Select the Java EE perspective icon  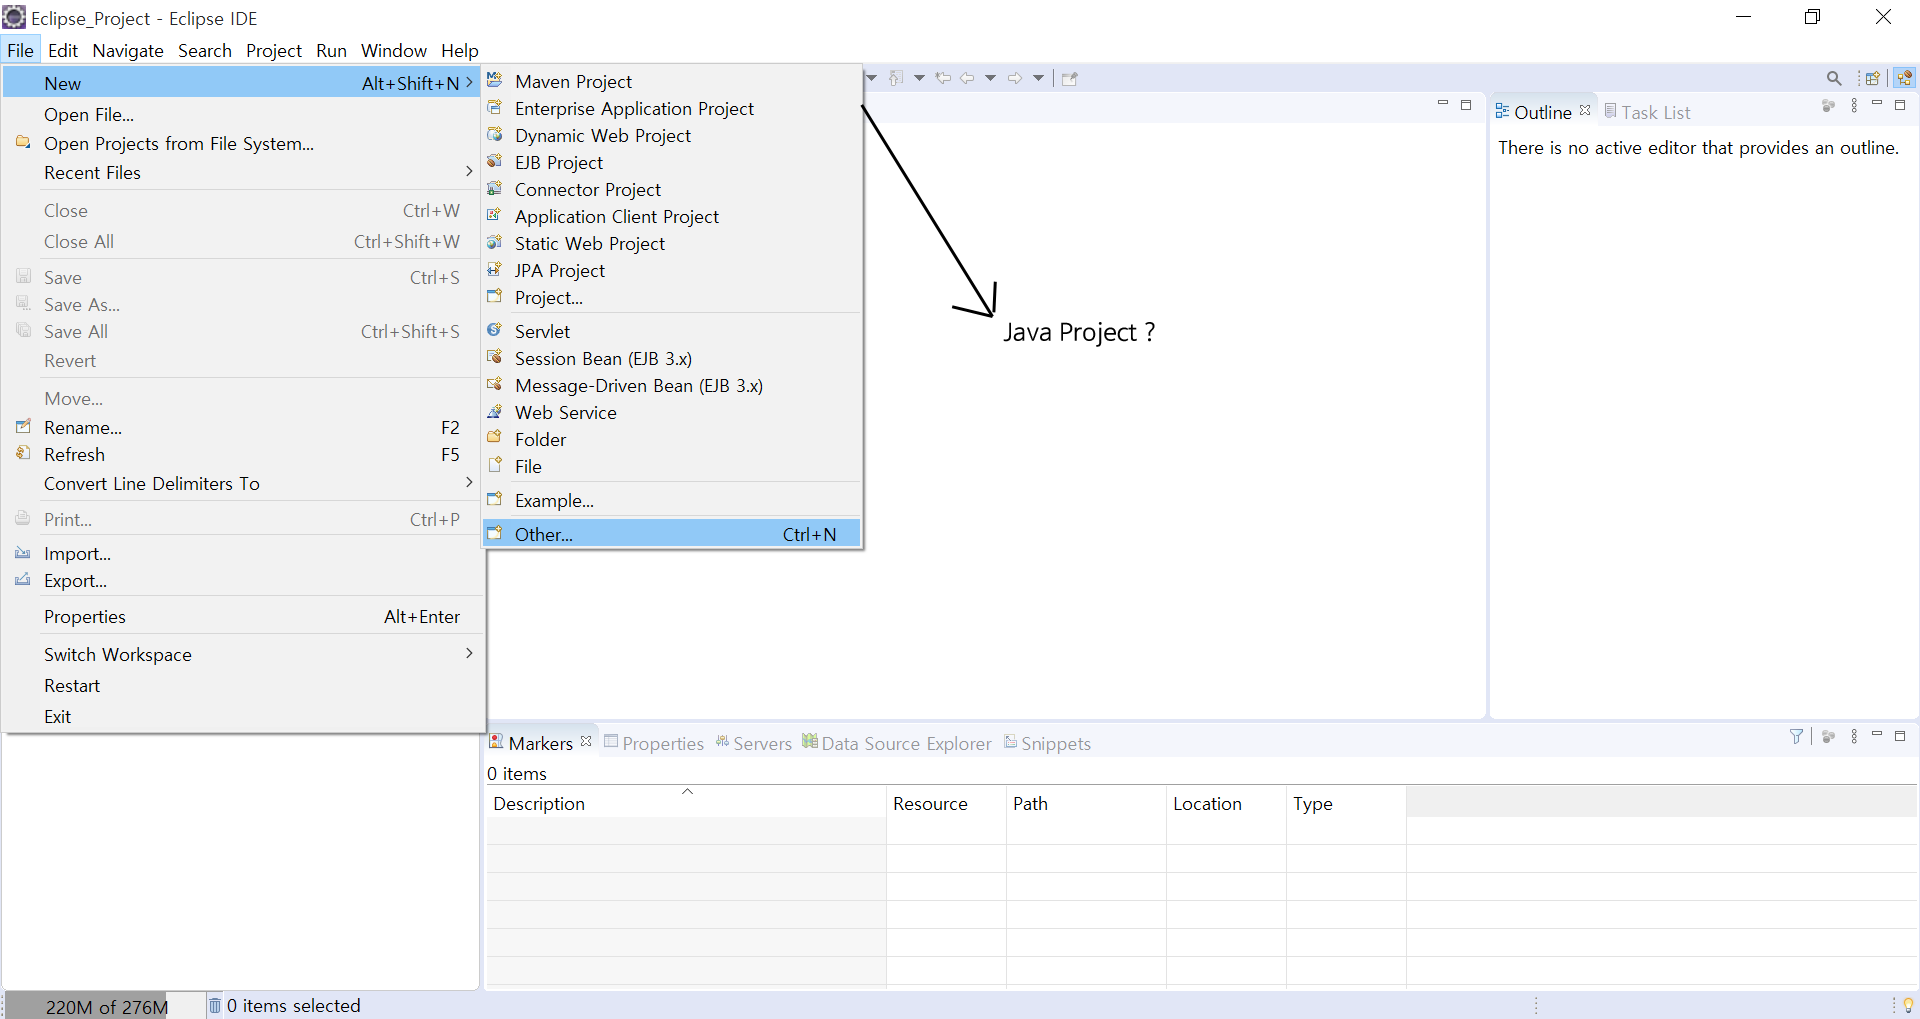(x=1904, y=78)
